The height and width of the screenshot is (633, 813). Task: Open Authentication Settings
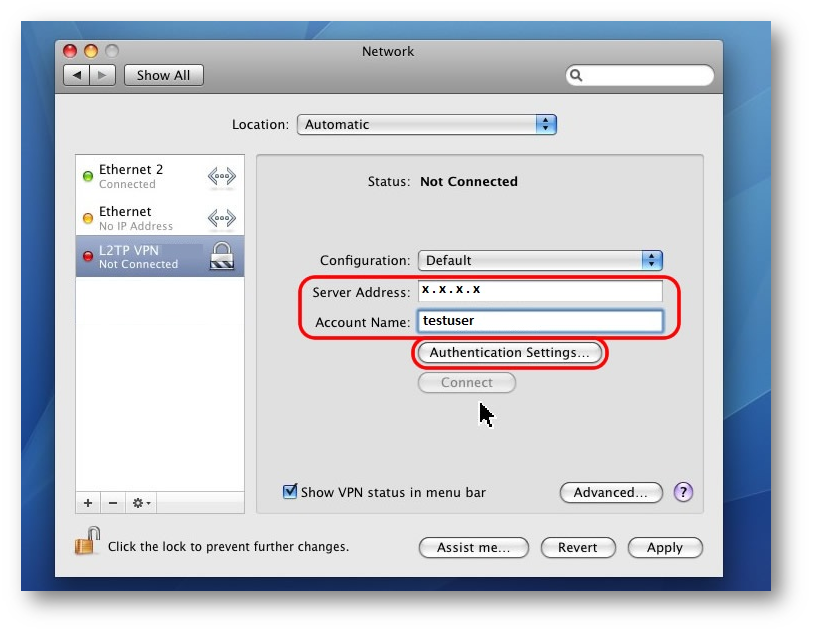pyautogui.click(x=510, y=353)
